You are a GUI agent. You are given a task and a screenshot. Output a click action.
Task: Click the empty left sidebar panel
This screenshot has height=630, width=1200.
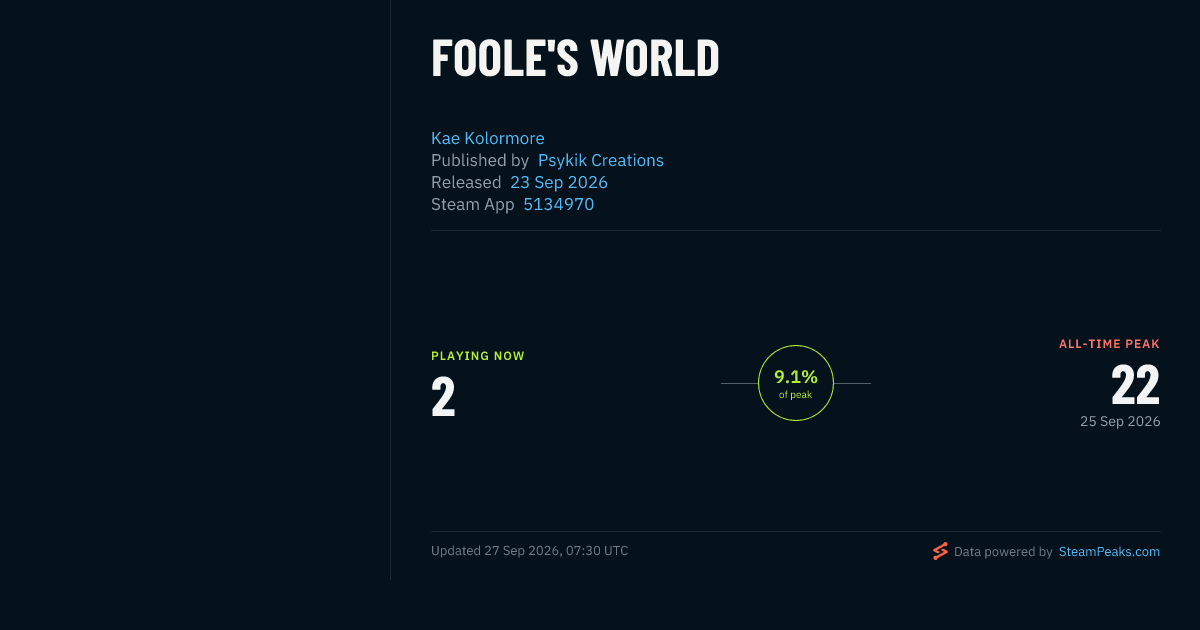195,290
